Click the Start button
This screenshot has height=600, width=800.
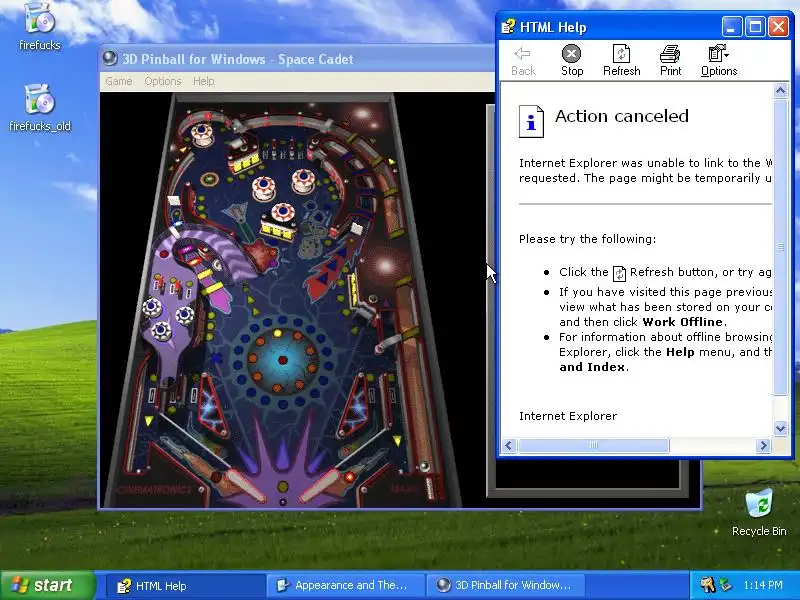[47, 585]
